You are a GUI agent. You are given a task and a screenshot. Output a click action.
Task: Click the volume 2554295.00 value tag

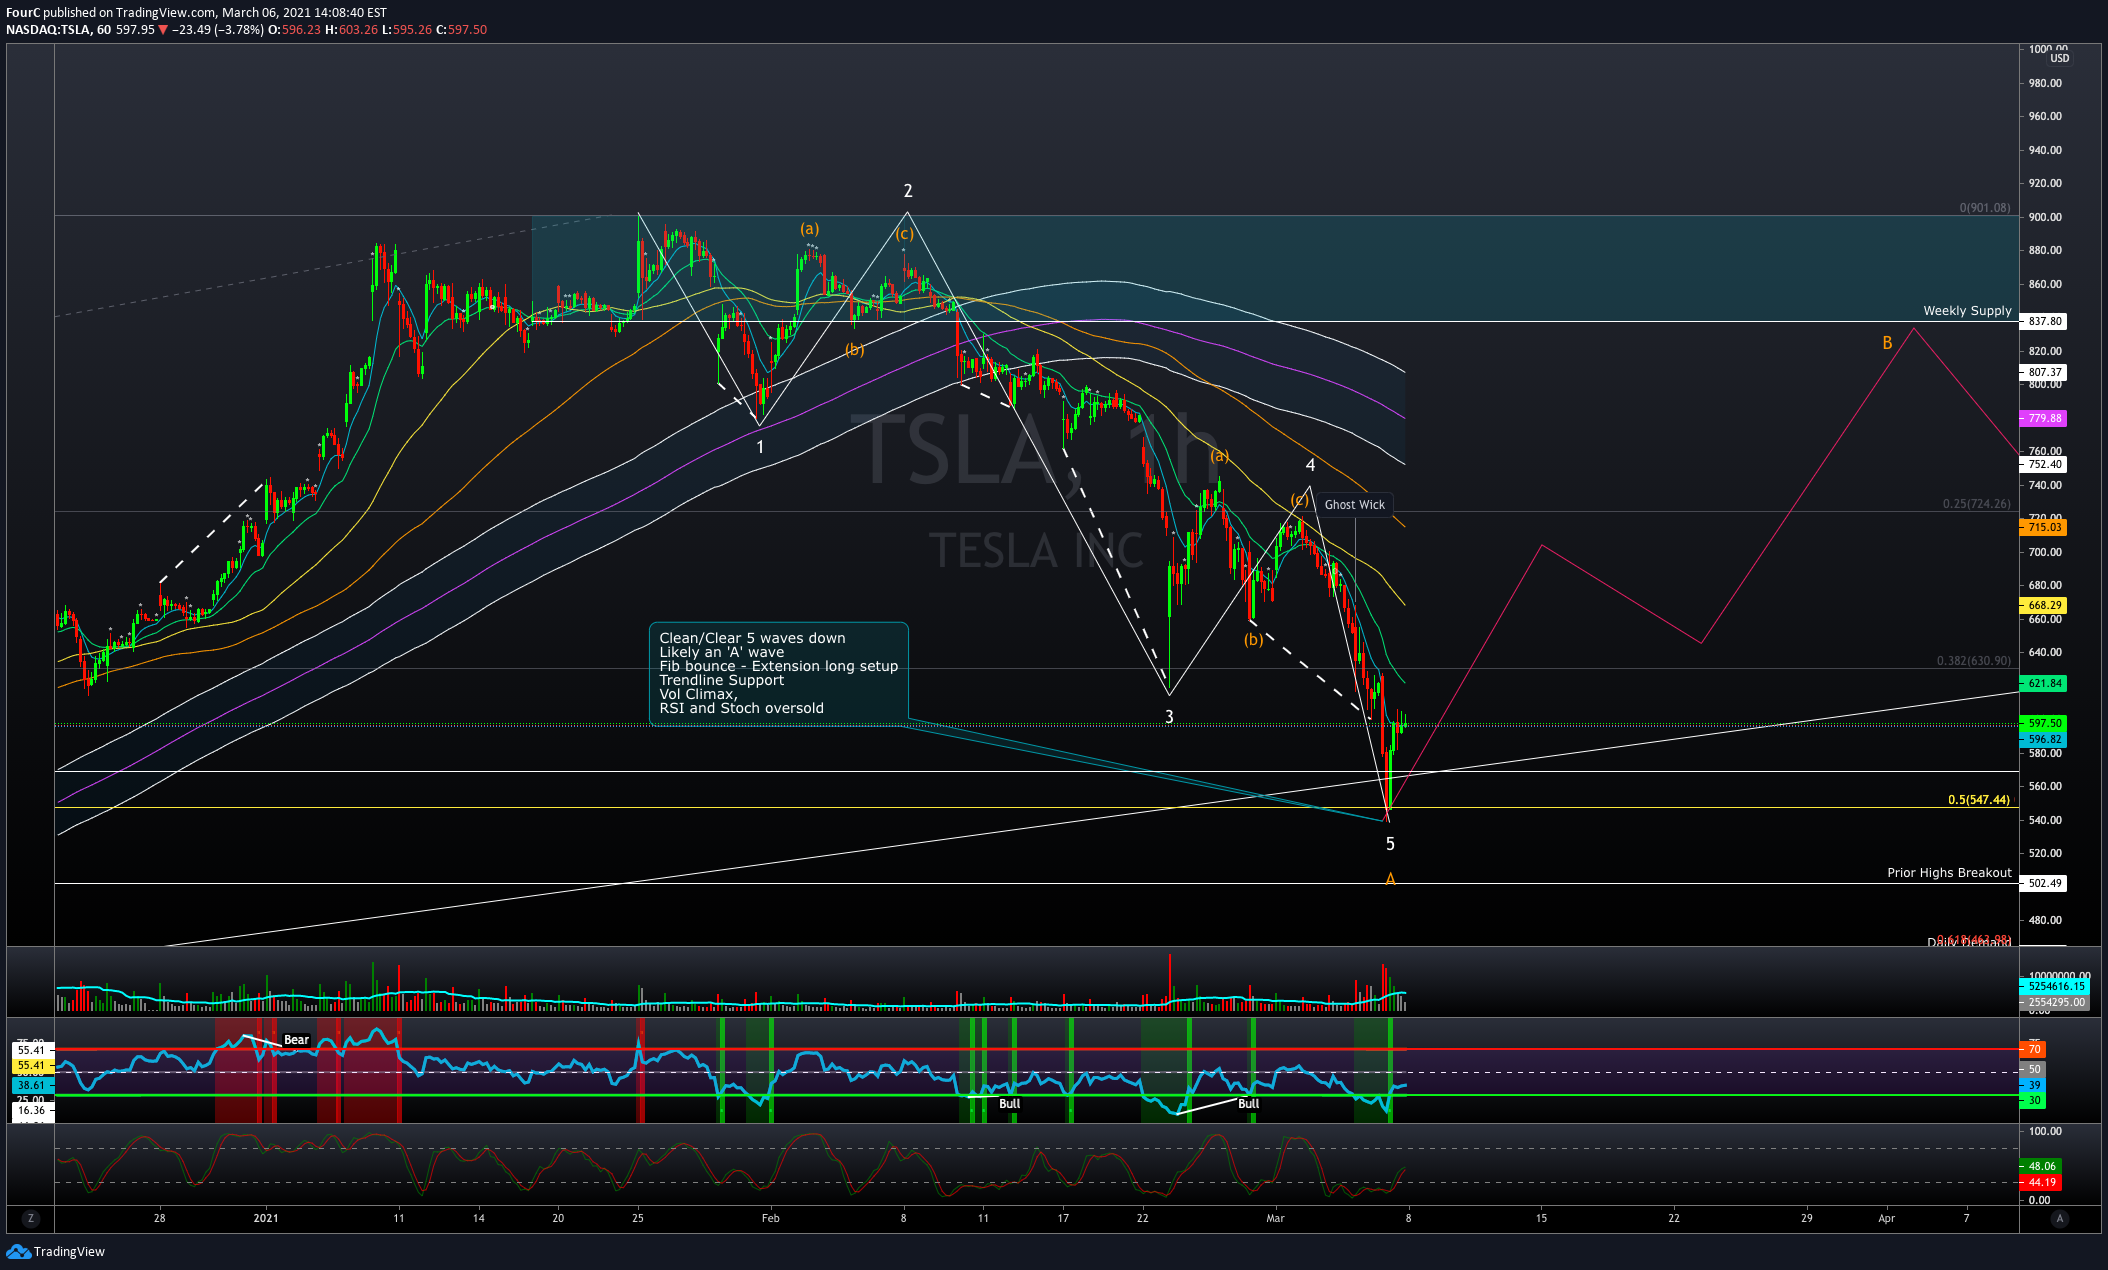[2056, 1002]
